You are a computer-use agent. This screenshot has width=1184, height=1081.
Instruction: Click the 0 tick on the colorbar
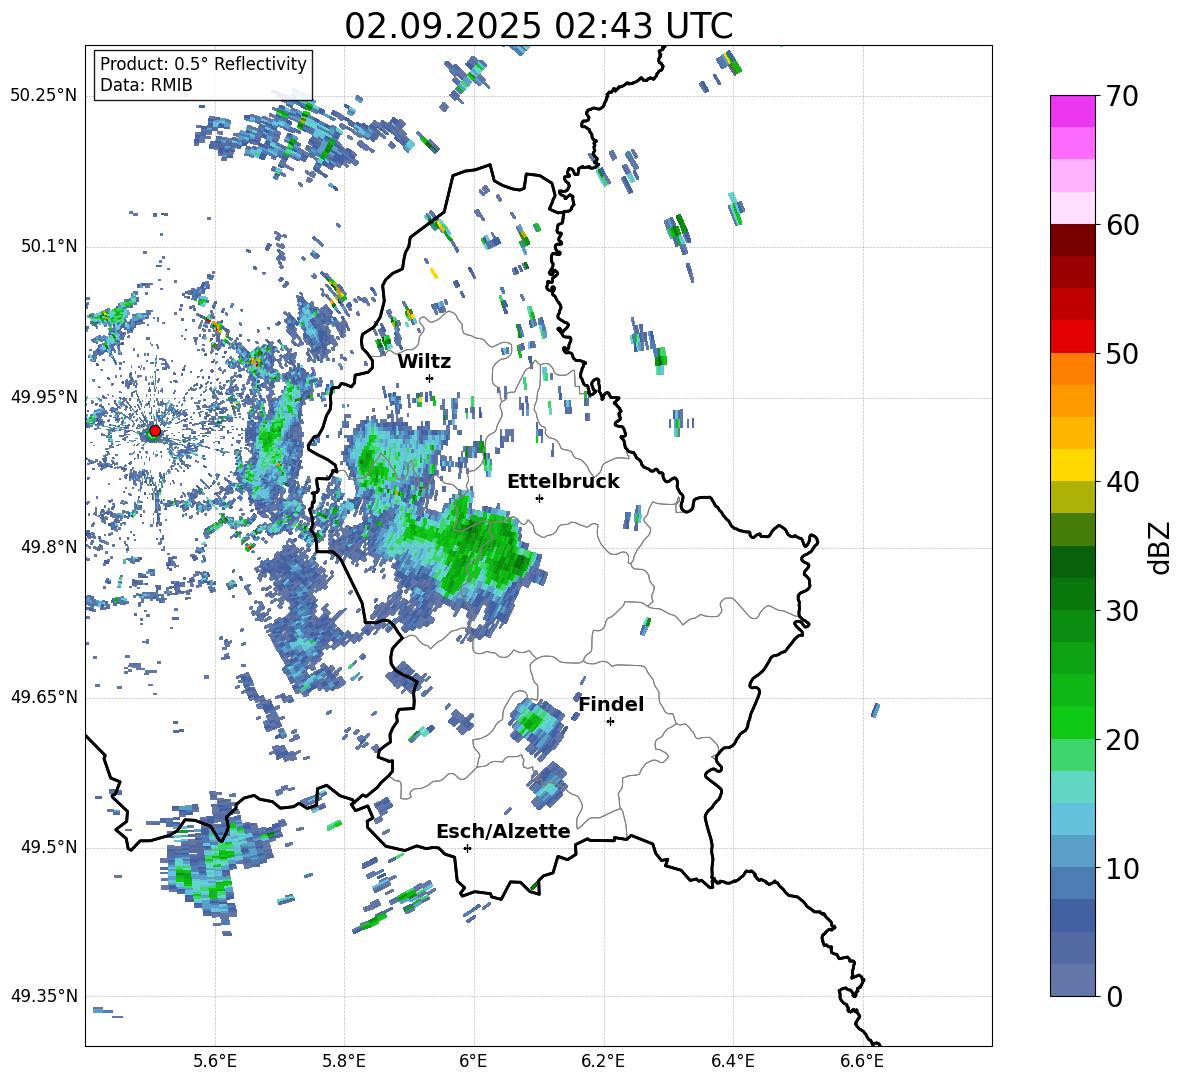tap(1114, 996)
